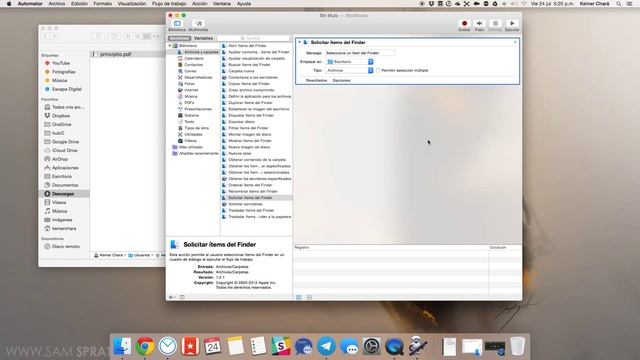The image size is (640, 360).
Task: Open the Ayuda menu in the menu bar
Action: pos(244,4)
